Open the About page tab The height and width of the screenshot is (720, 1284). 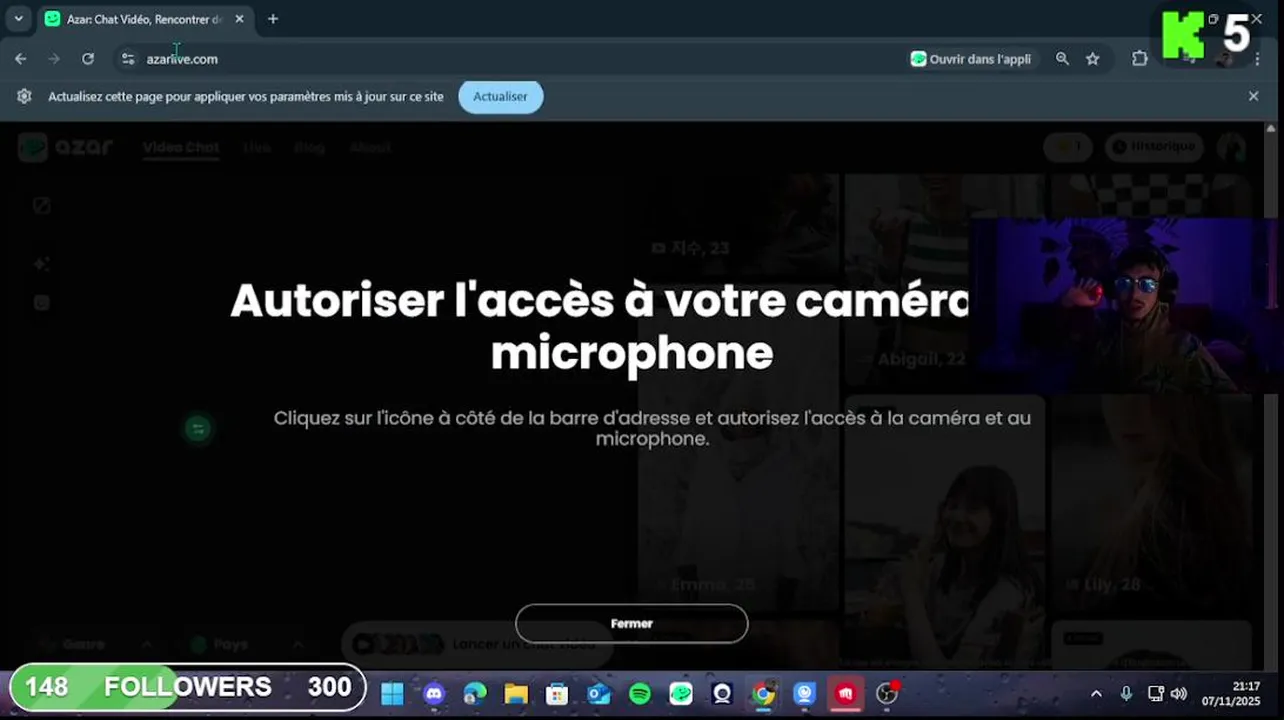370,147
